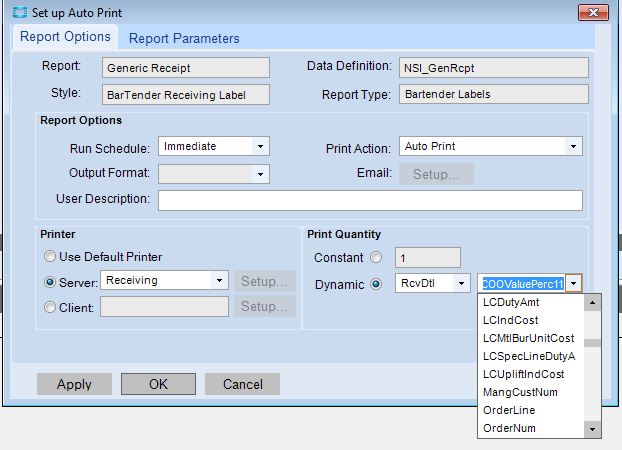Click the Auto Print window title icon
This screenshot has height=450, width=622.
click(x=19, y=12)
